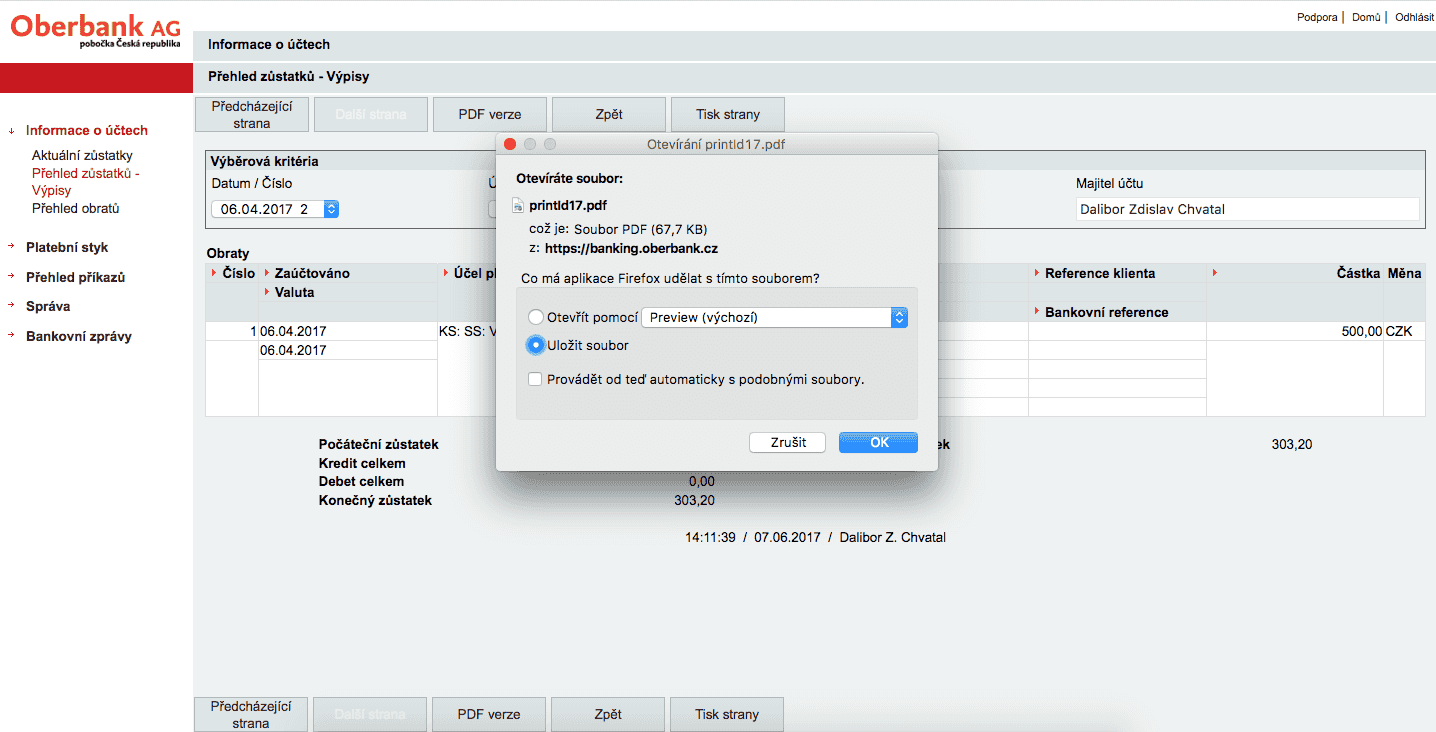Click the bottom Předcházející strana button
Viewport: 1436px width, 732px height.
(x=250, y=714)
